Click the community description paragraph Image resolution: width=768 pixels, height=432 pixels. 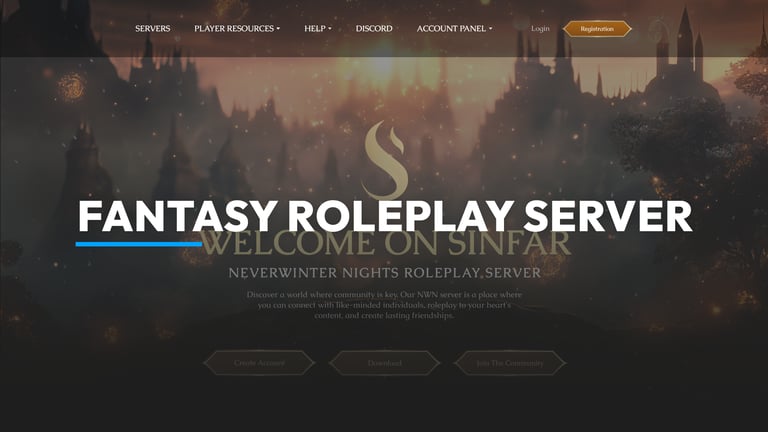click(384, 305)
